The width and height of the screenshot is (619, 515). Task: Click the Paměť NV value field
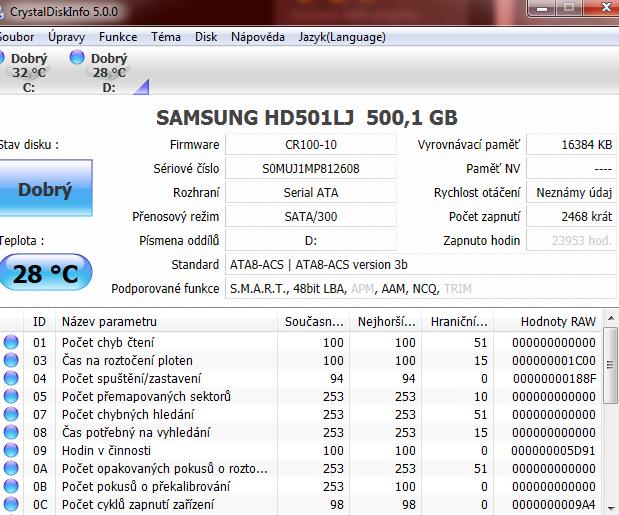(x=572, y=169)
